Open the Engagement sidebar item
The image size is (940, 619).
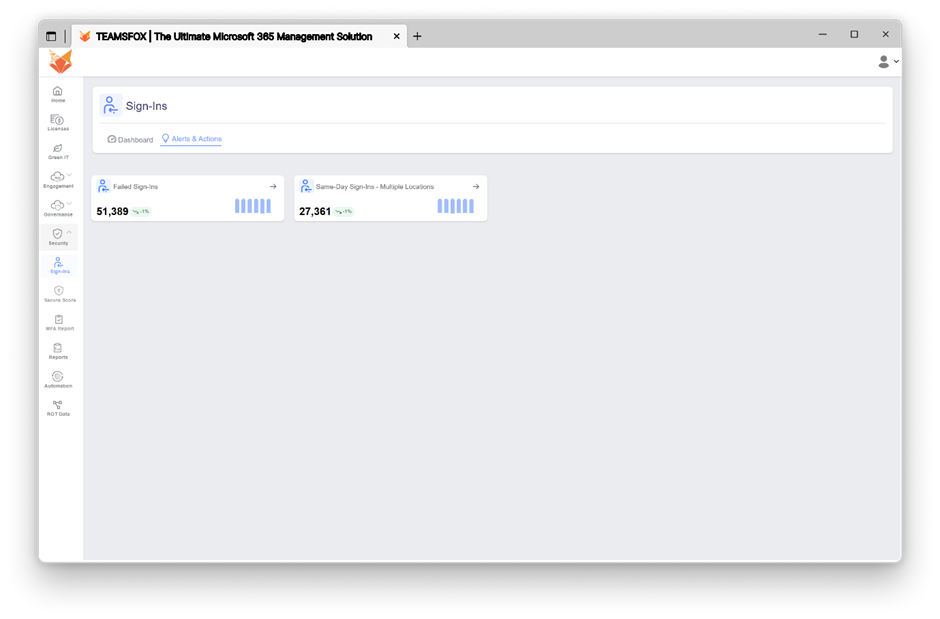click(x=58, y=180)
